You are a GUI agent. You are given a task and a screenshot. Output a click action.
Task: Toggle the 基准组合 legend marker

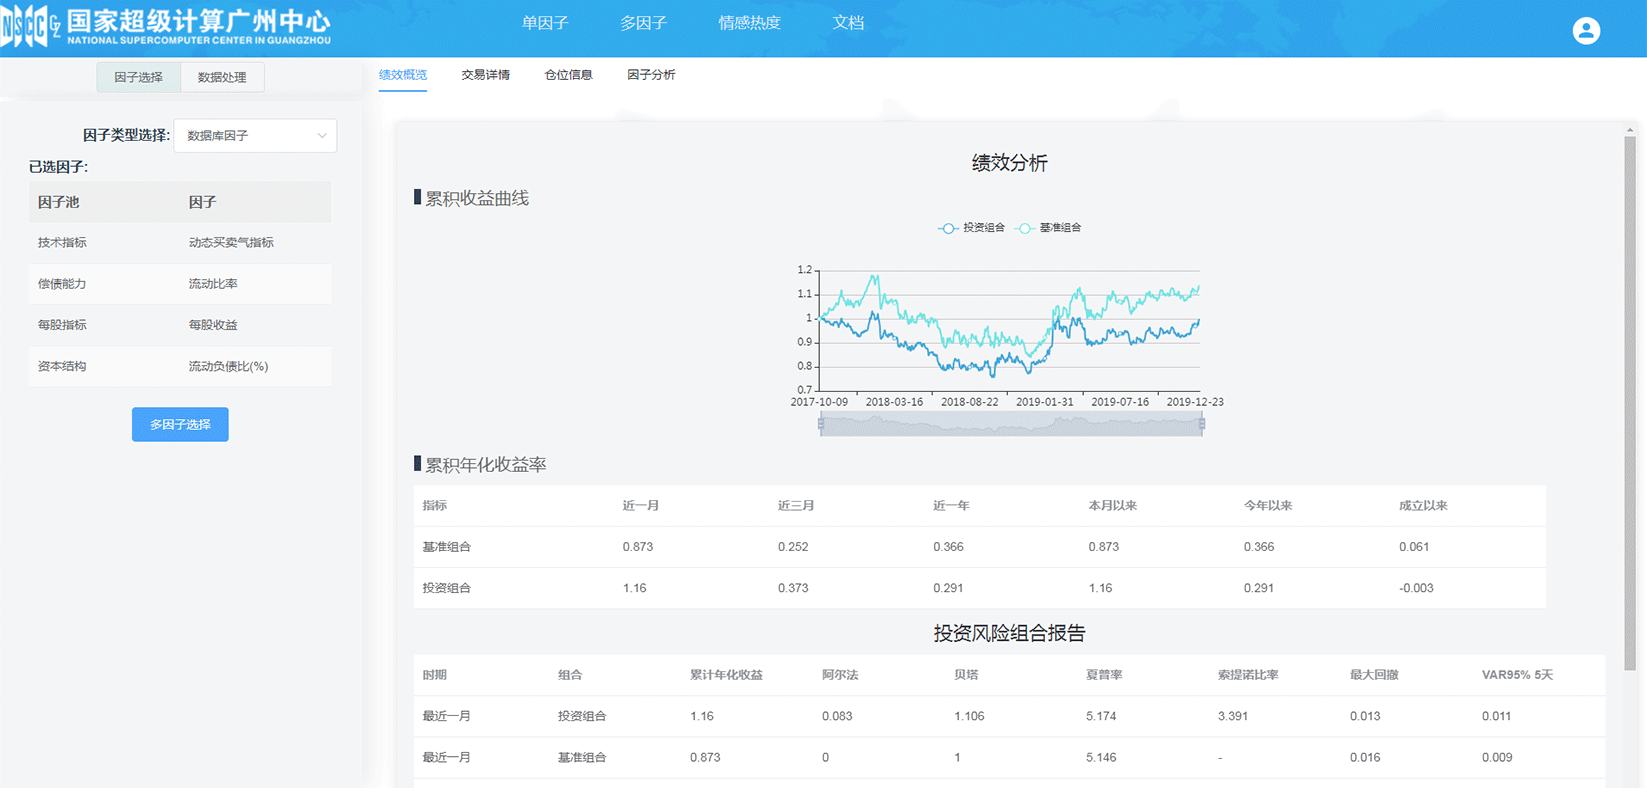(1024, 228)
